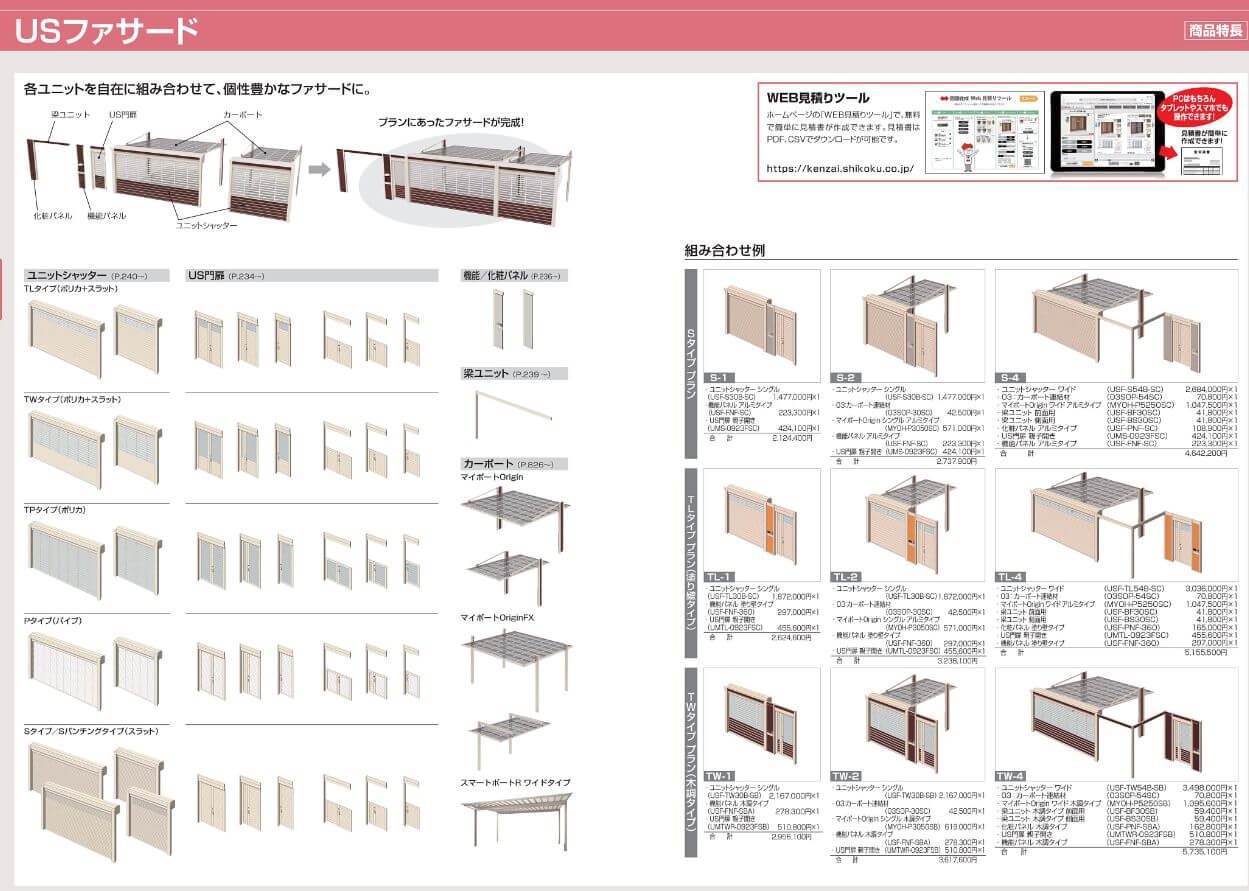Click the マイポートOriginFX carport illustration
This screenshot has height=891, width=1249.
(x=515, y=657)
